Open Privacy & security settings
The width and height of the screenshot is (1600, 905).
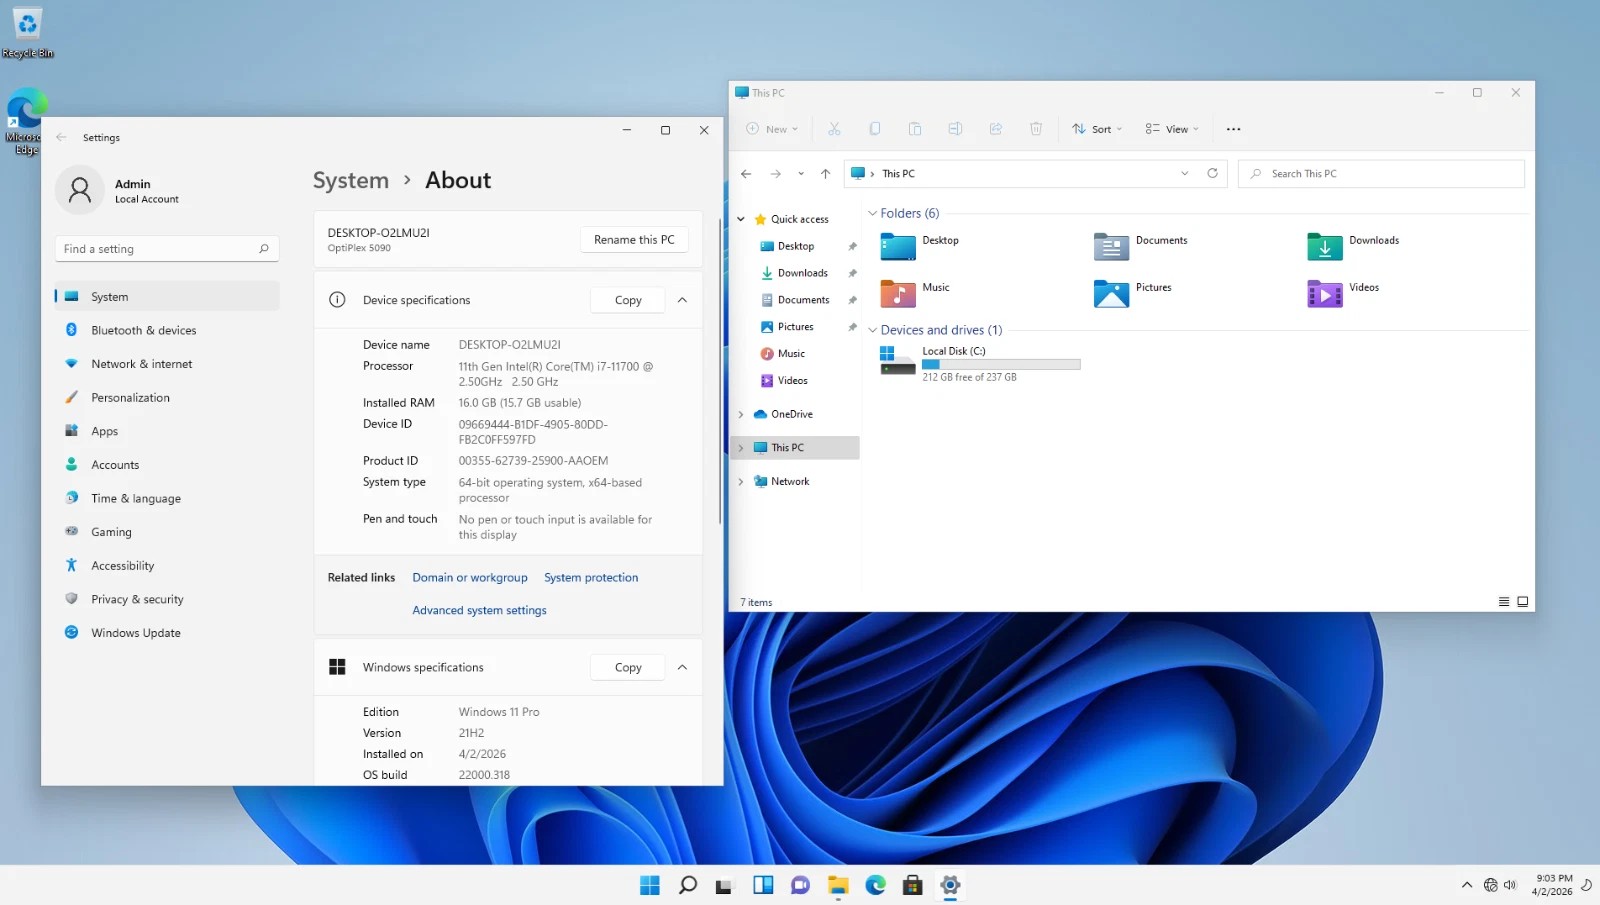(x=167, y=599)
